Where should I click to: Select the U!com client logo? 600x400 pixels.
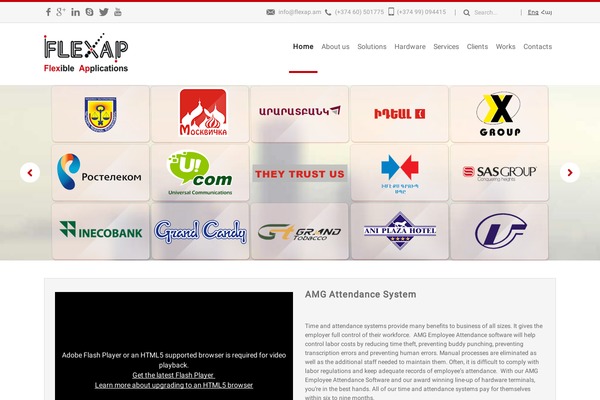[200, 173]
